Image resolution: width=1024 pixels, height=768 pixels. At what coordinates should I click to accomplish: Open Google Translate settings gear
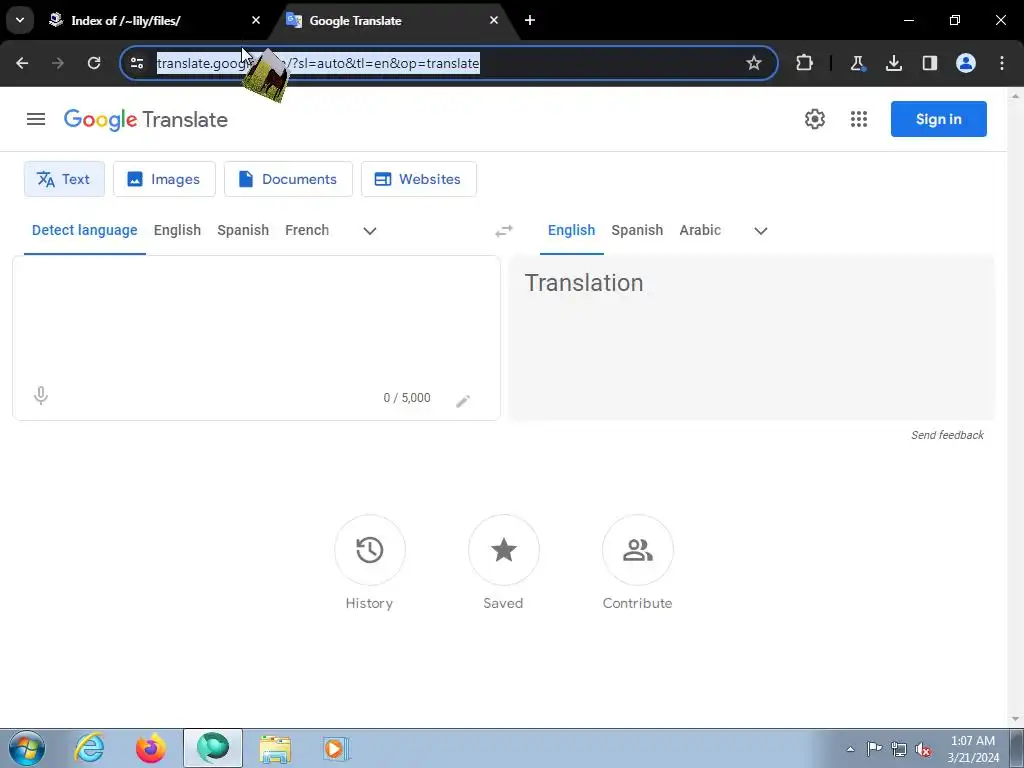[814, 119]
